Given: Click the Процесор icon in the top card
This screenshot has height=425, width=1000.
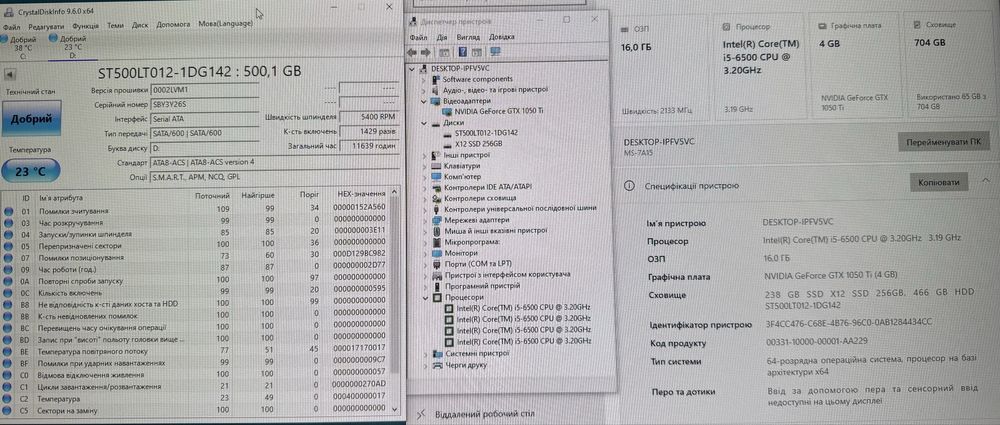Looking at the screenshot, I should coord(727,27).
